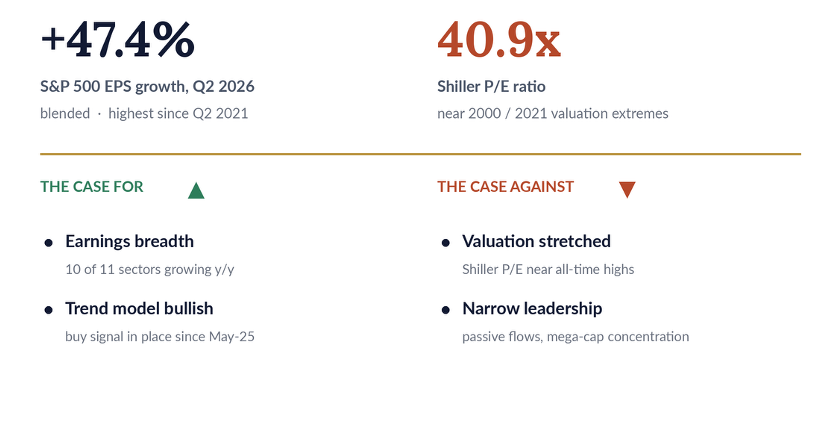Screen dimensions: 840x448
Task: Click Shiller P/E ratio label
Action: (x=491, y=86)
